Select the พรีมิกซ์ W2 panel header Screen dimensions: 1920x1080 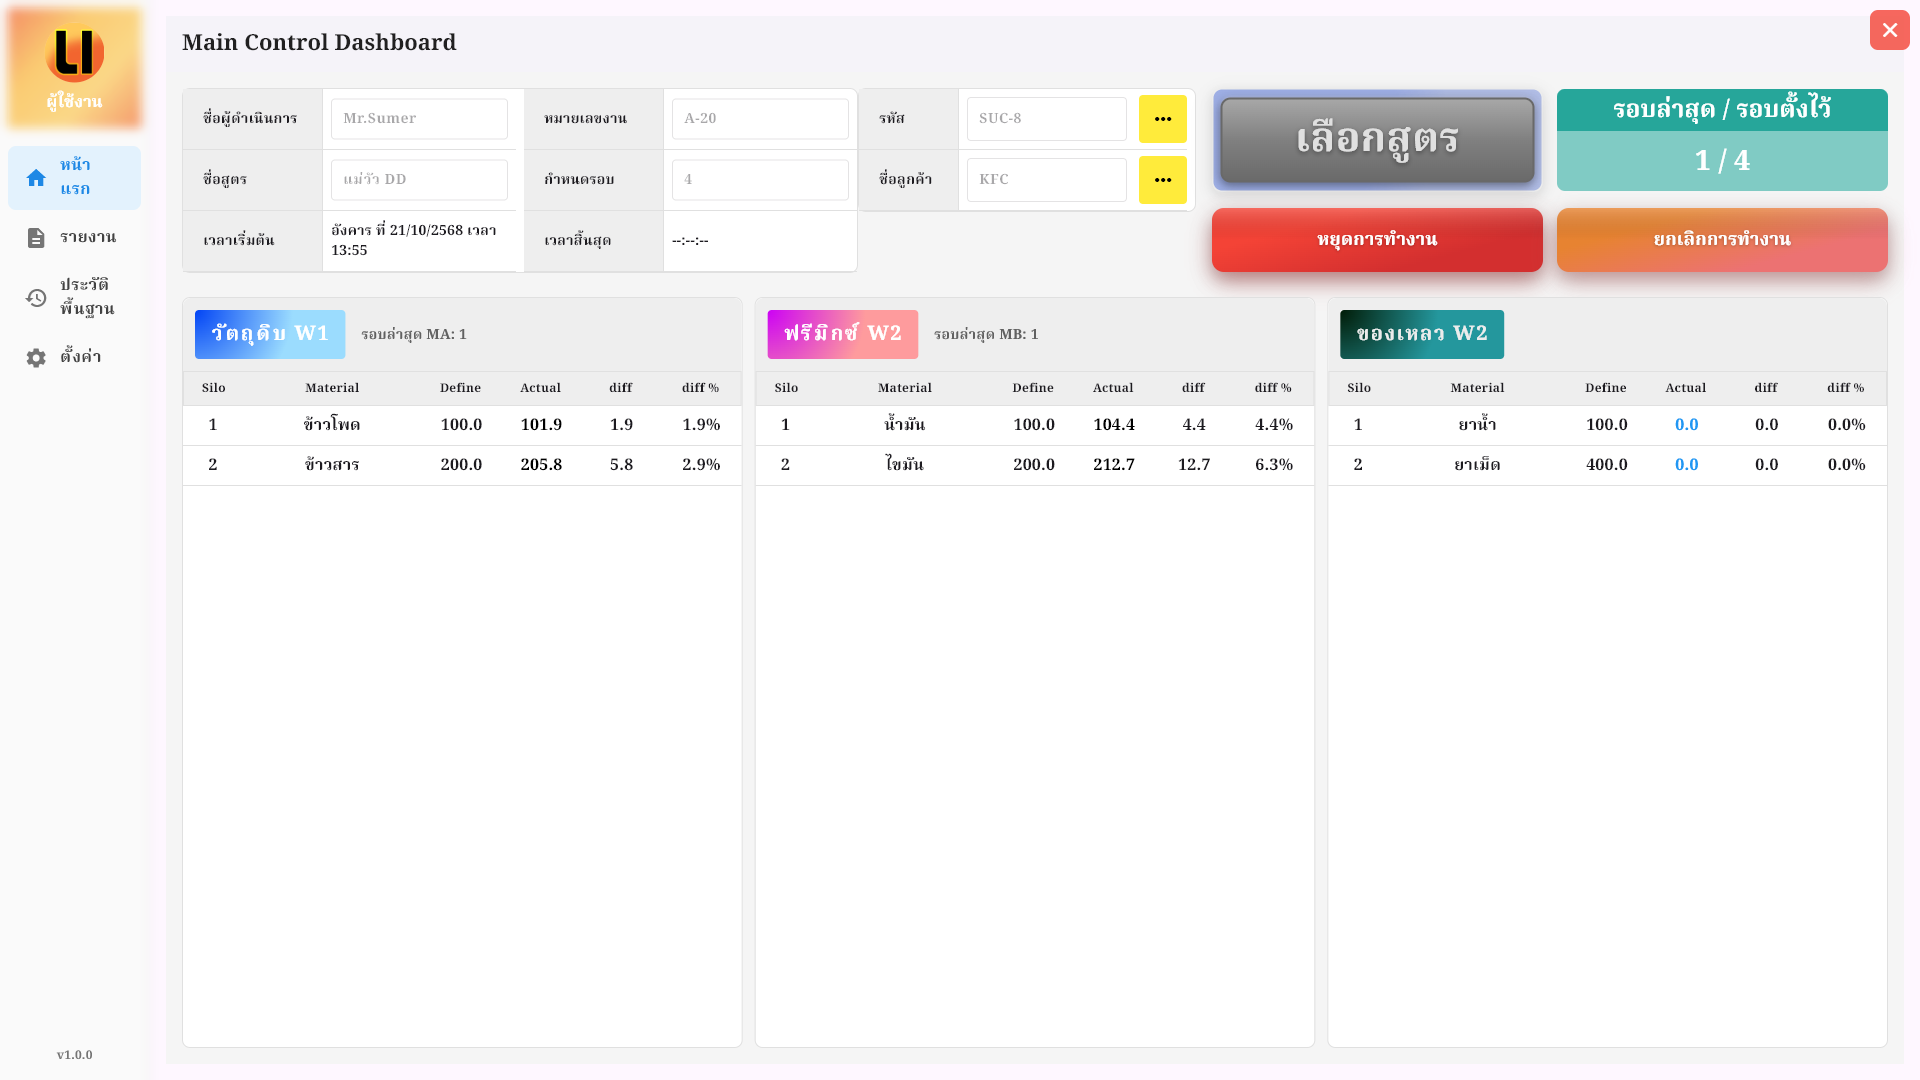coord(842,334)
